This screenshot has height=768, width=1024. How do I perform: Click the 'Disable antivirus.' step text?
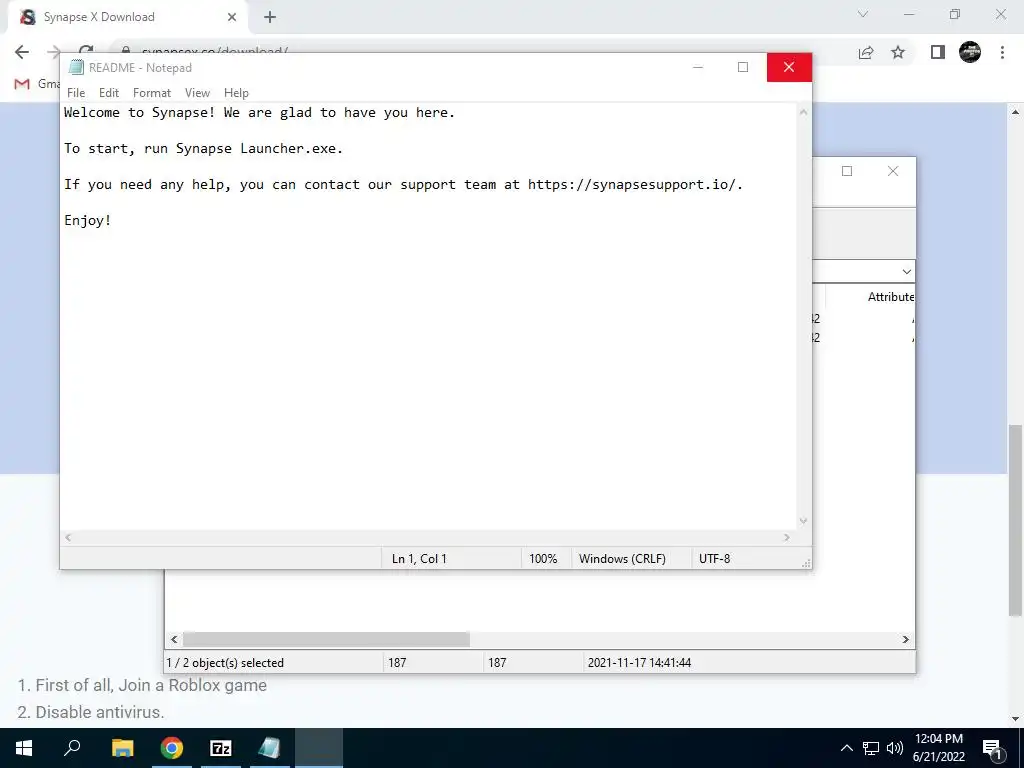coord(100,712)
